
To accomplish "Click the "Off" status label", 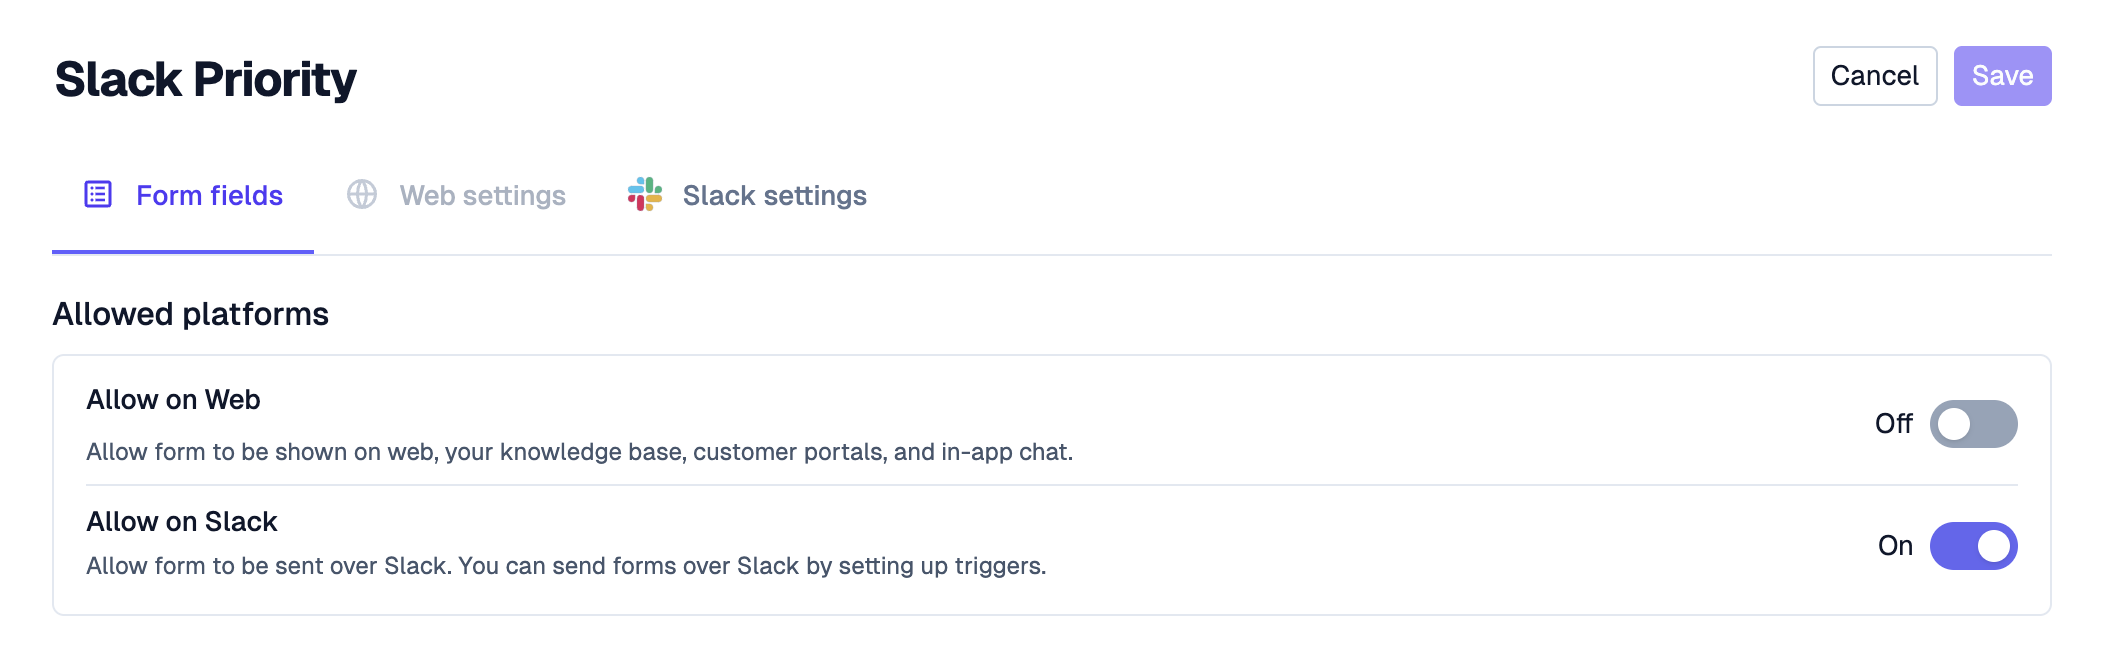I will click(1893, 424).
